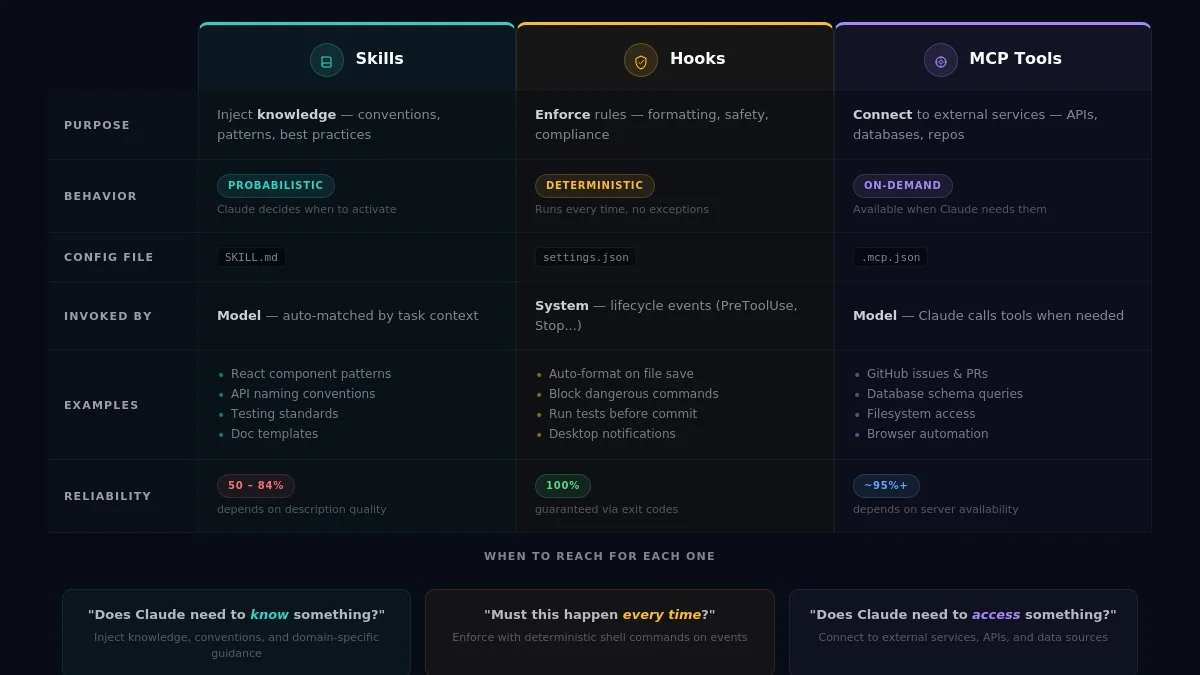This screenshot has width=1200, height=675.
Task: Click the settings.json file chip
Action: point(586,257)
